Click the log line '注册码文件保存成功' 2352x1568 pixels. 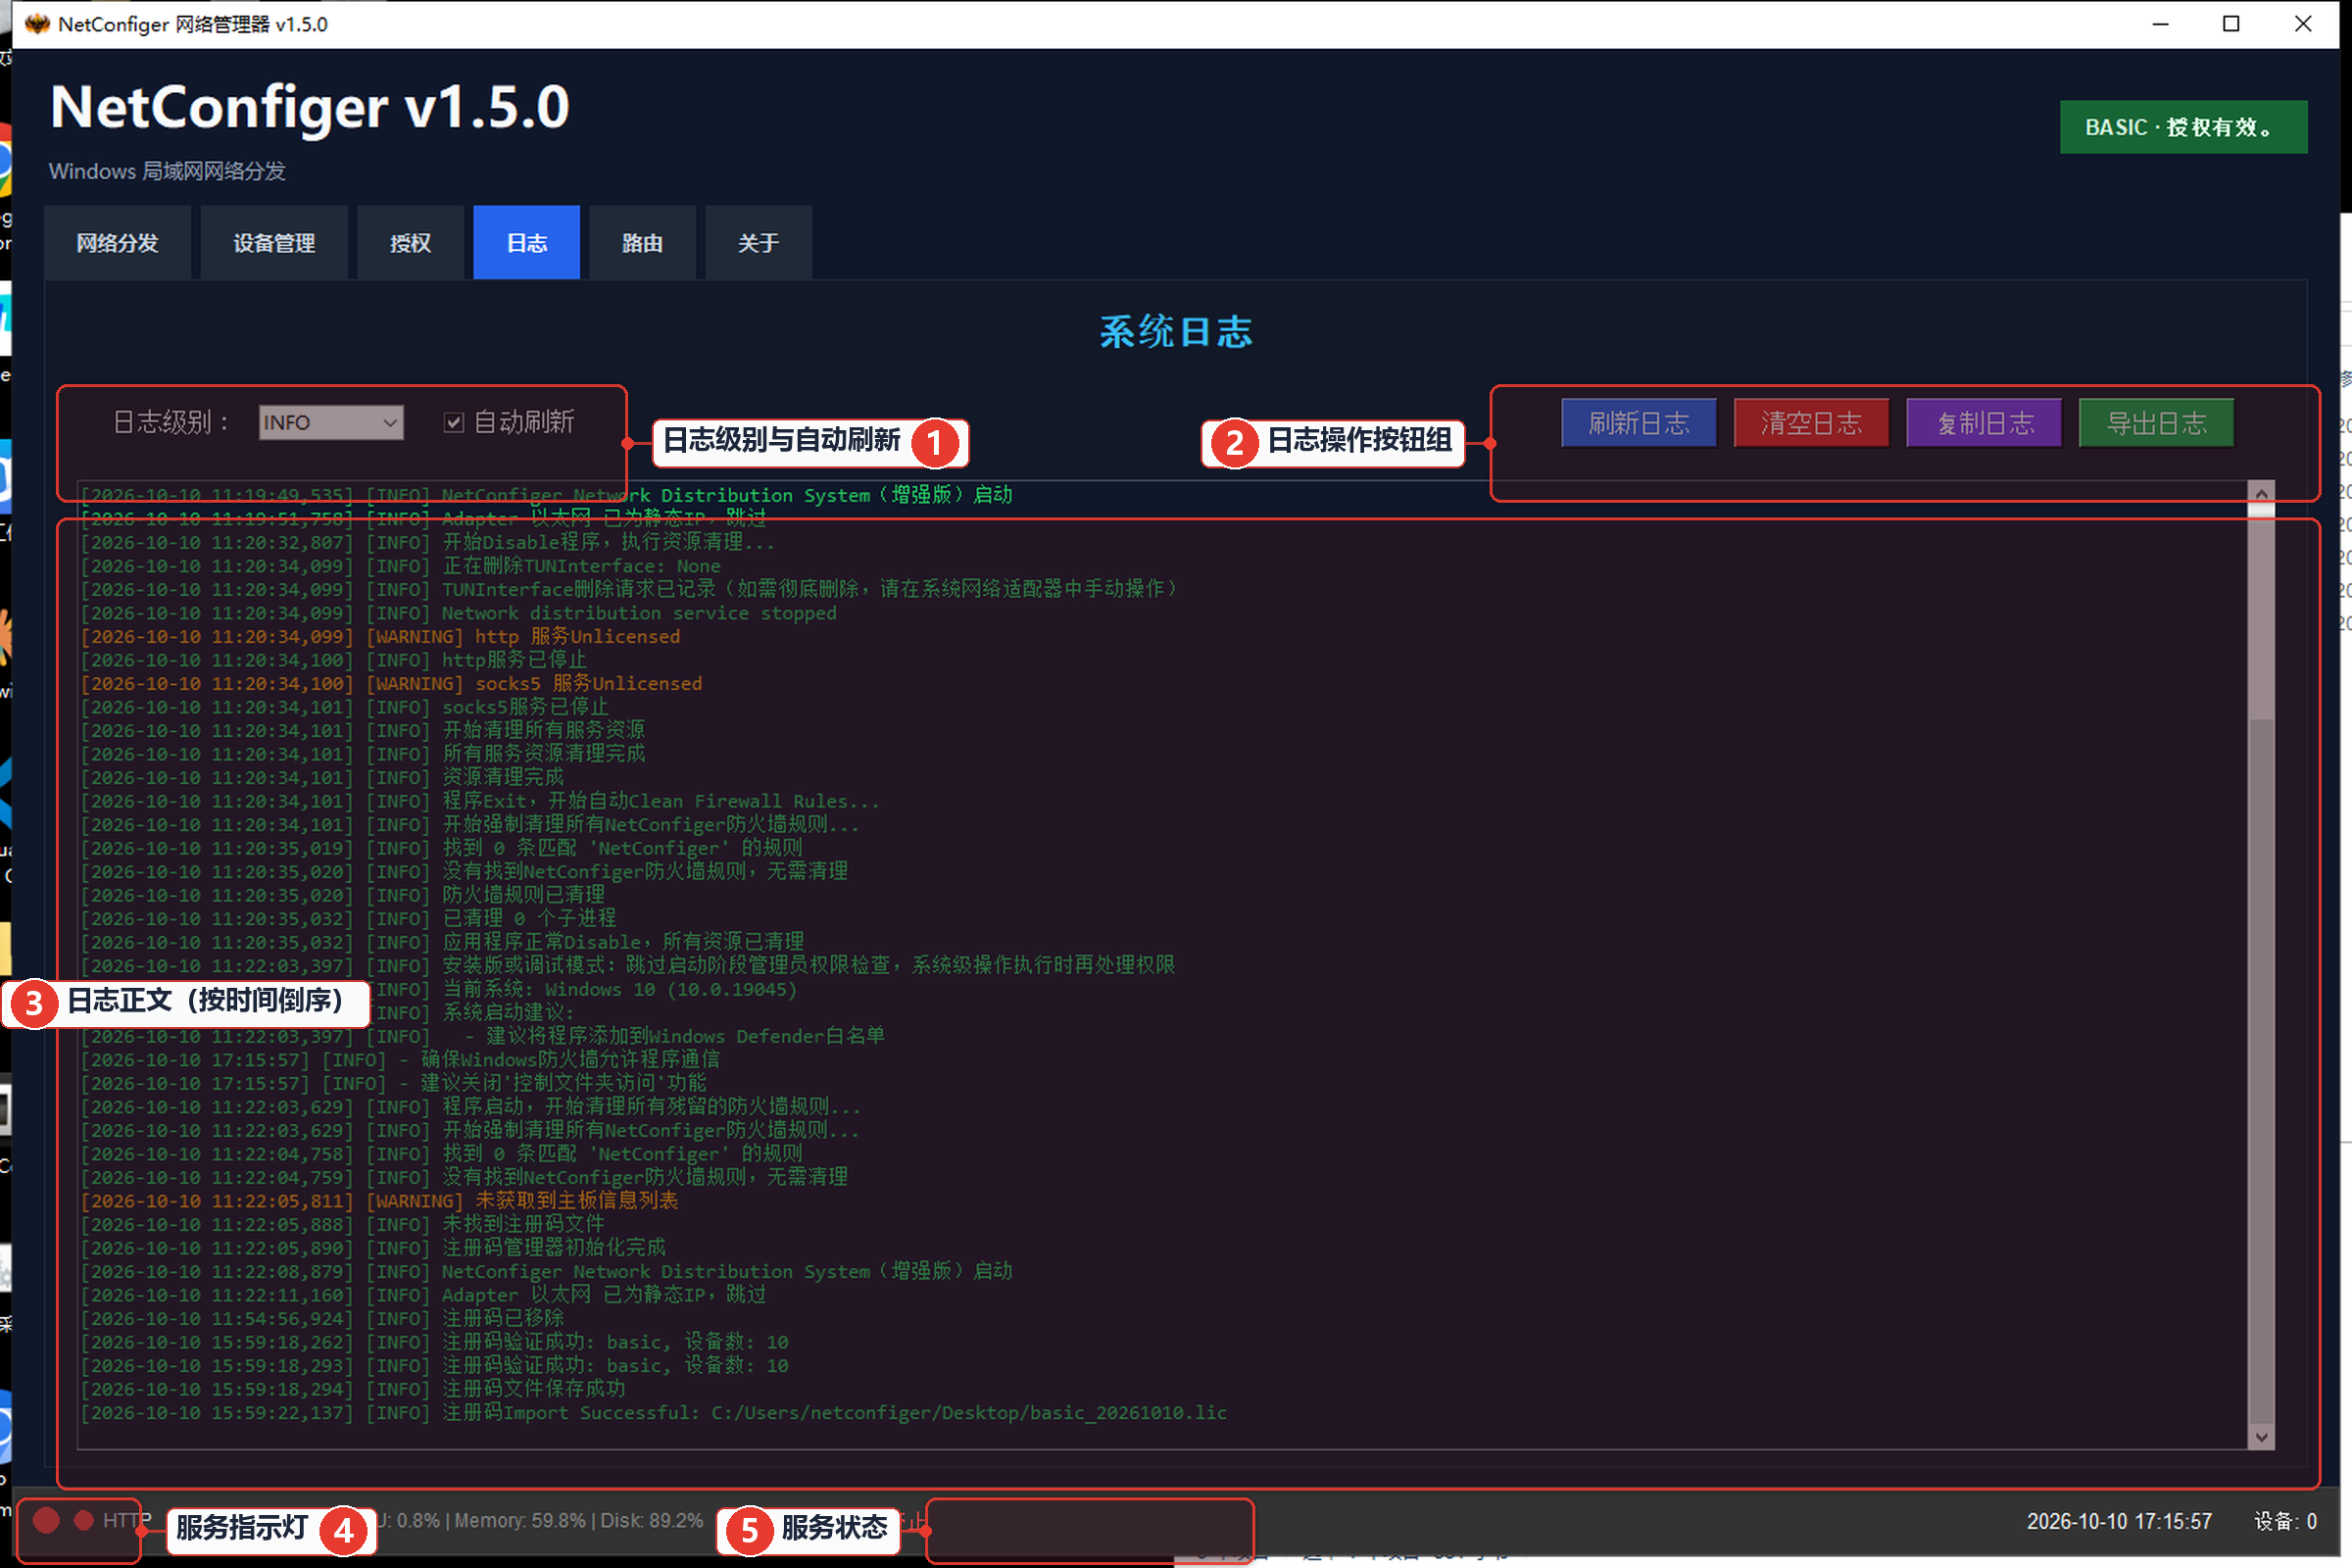click(x=353, y=1388)
